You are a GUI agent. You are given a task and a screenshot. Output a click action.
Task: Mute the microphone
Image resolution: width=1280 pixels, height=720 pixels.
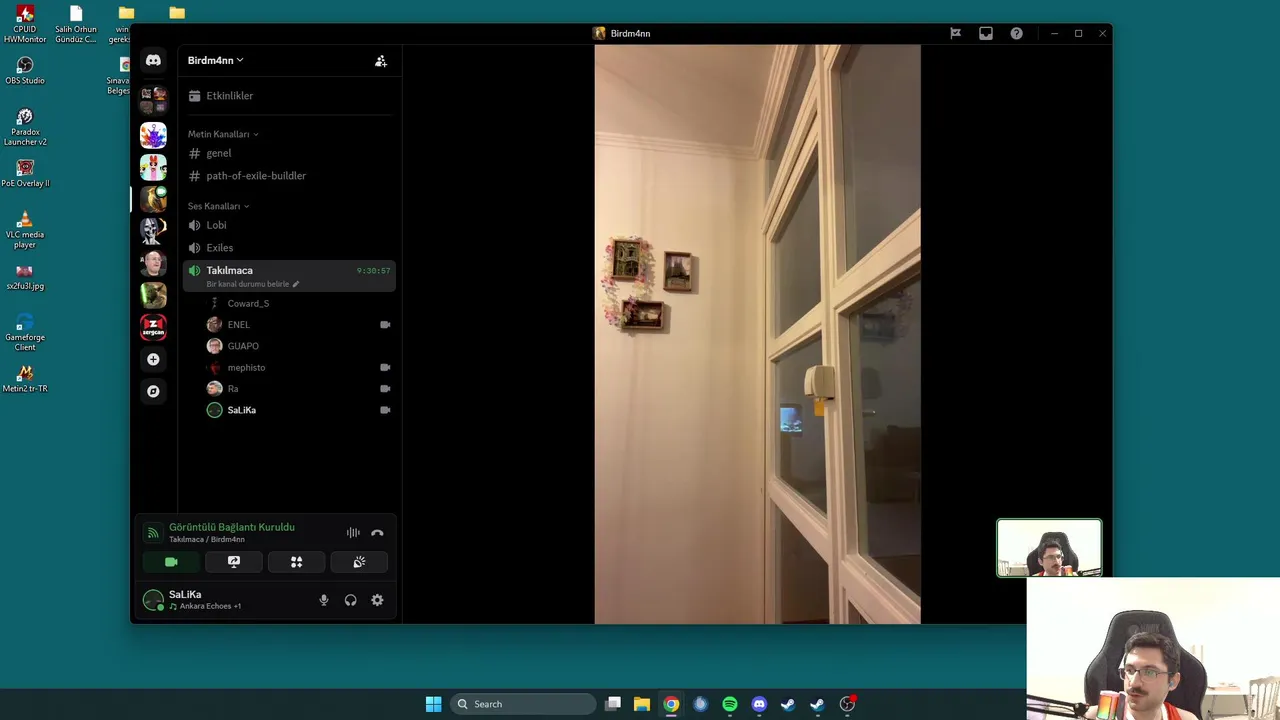(x=323, y=600)
